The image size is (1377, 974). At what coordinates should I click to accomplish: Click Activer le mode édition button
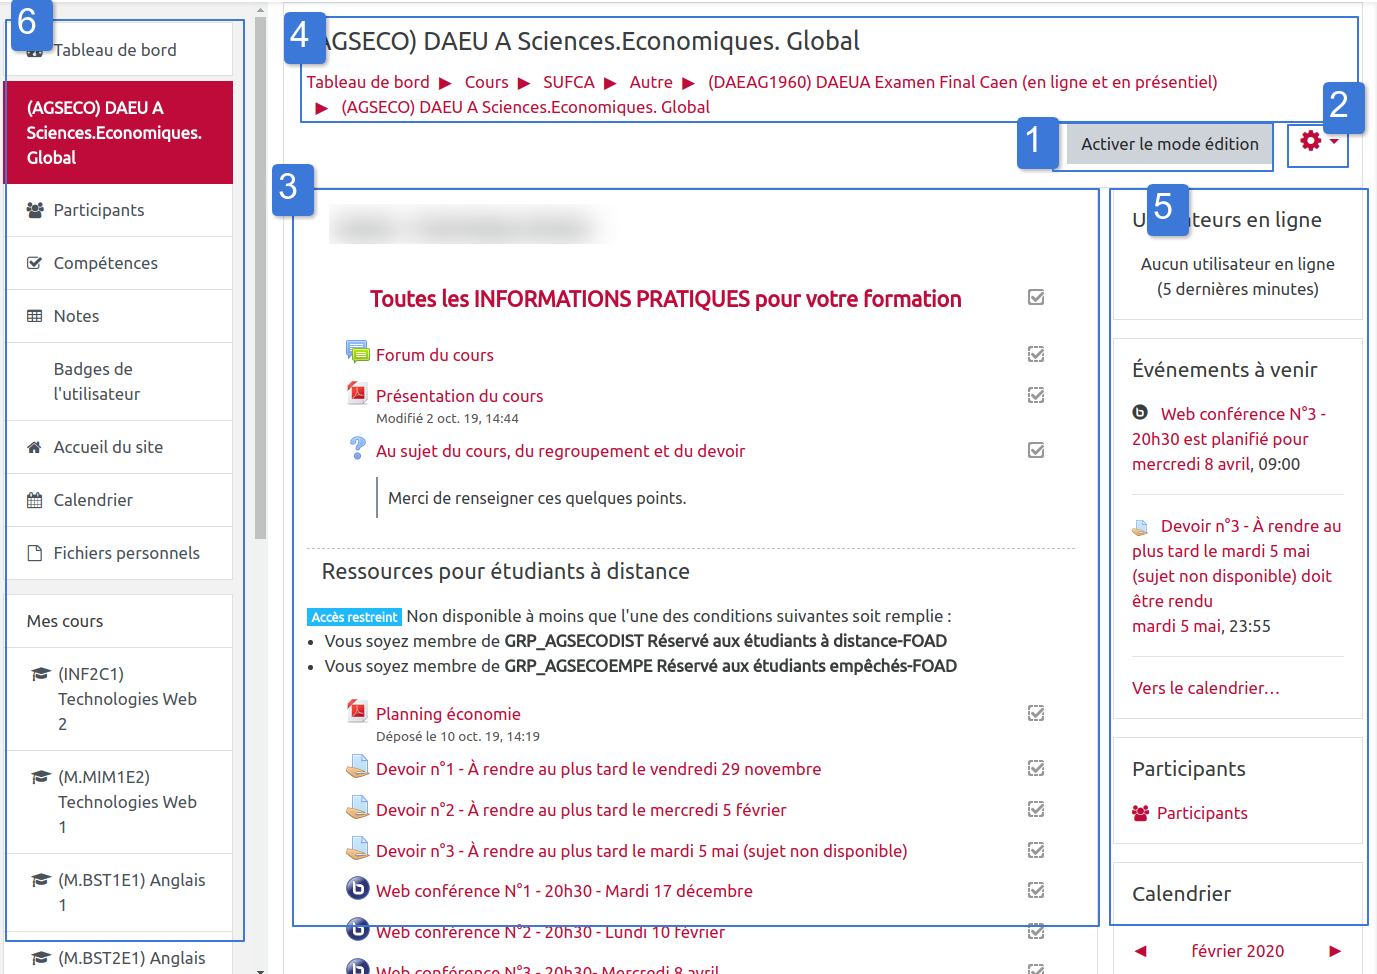click(1169, 144)
